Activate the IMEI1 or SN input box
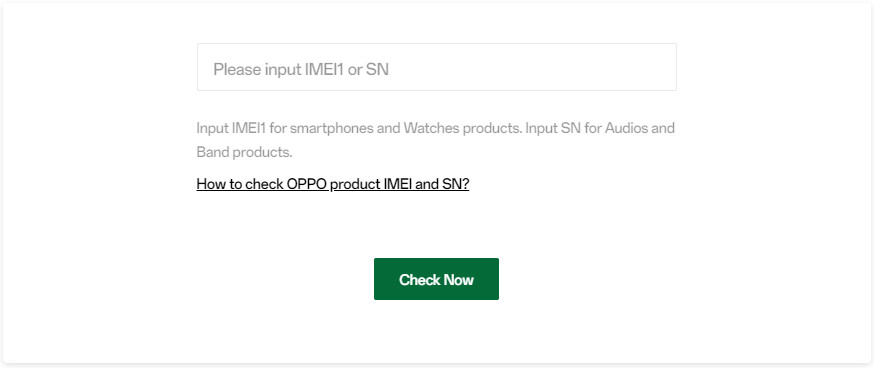This screenshot has width=874, height=368. tap(436, 67)
